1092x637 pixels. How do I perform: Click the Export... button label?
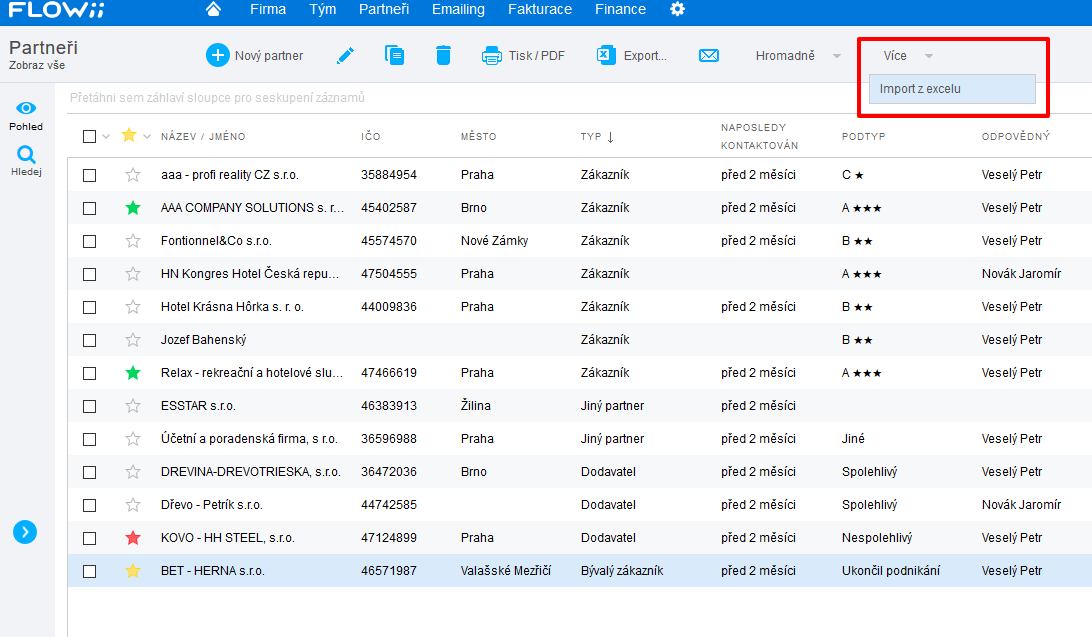pyautogui.click(x=645, y=56)
